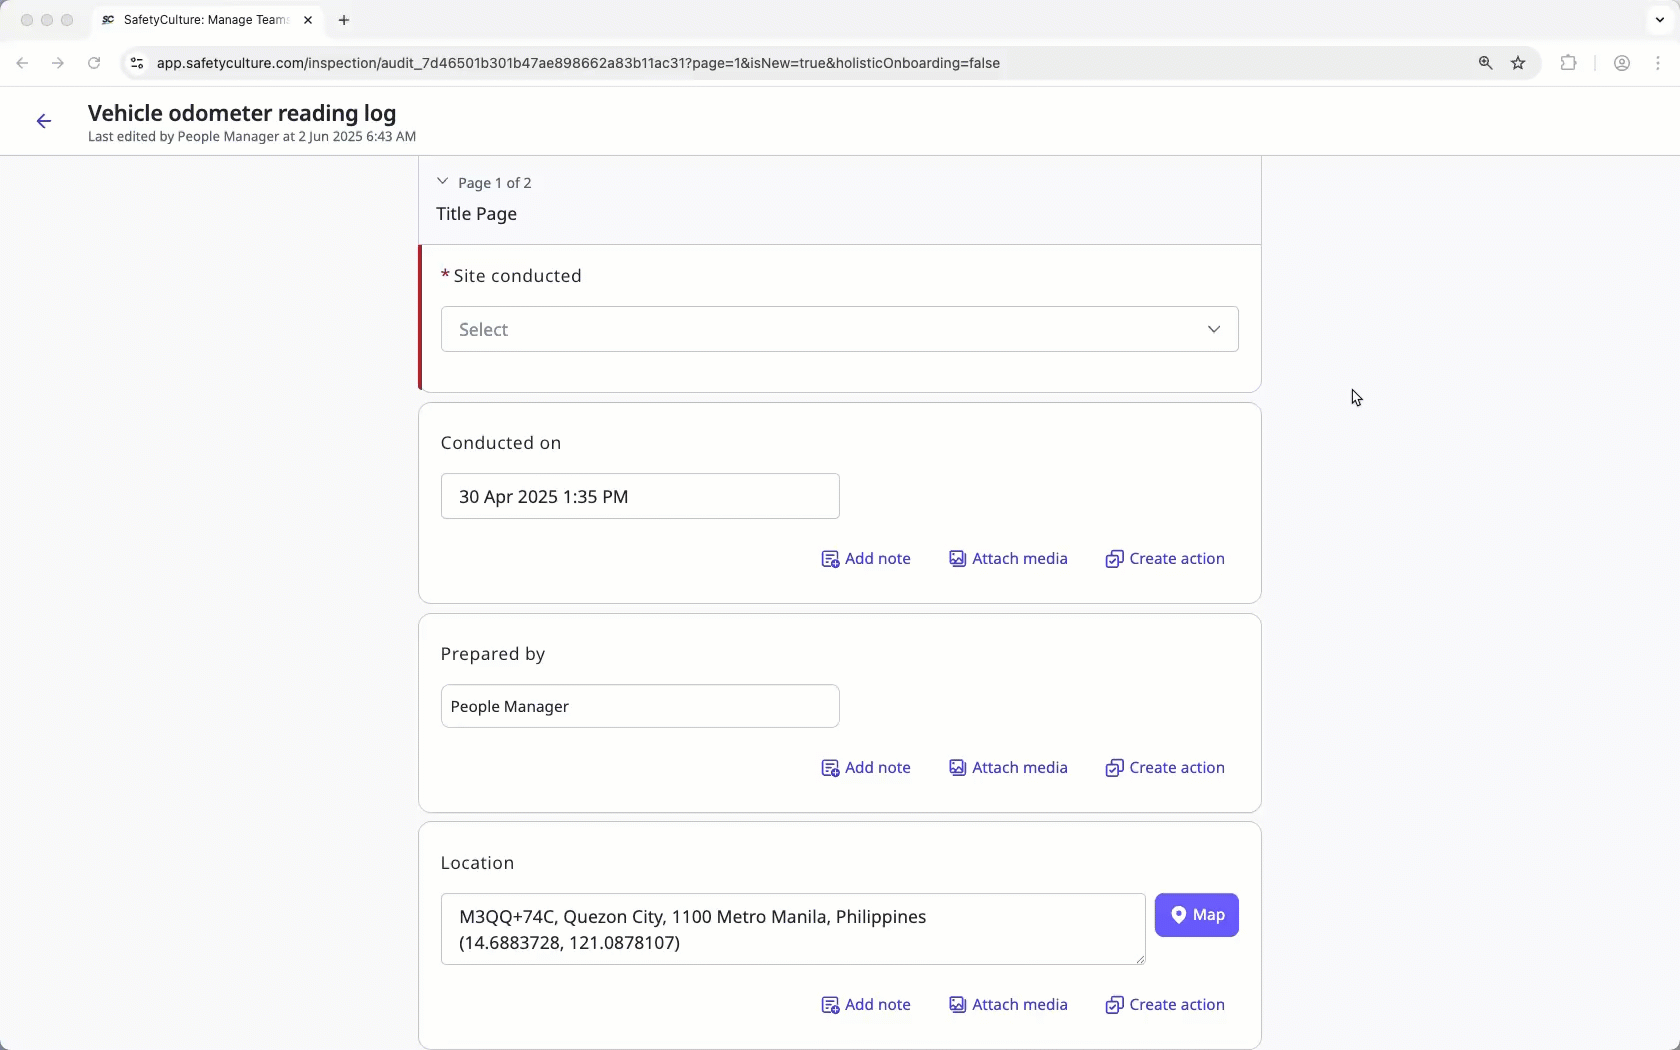The image size is (1680, 1050).
Task: Collapse the Page 1 of 2 section chevron
Action: click(442, 182)
